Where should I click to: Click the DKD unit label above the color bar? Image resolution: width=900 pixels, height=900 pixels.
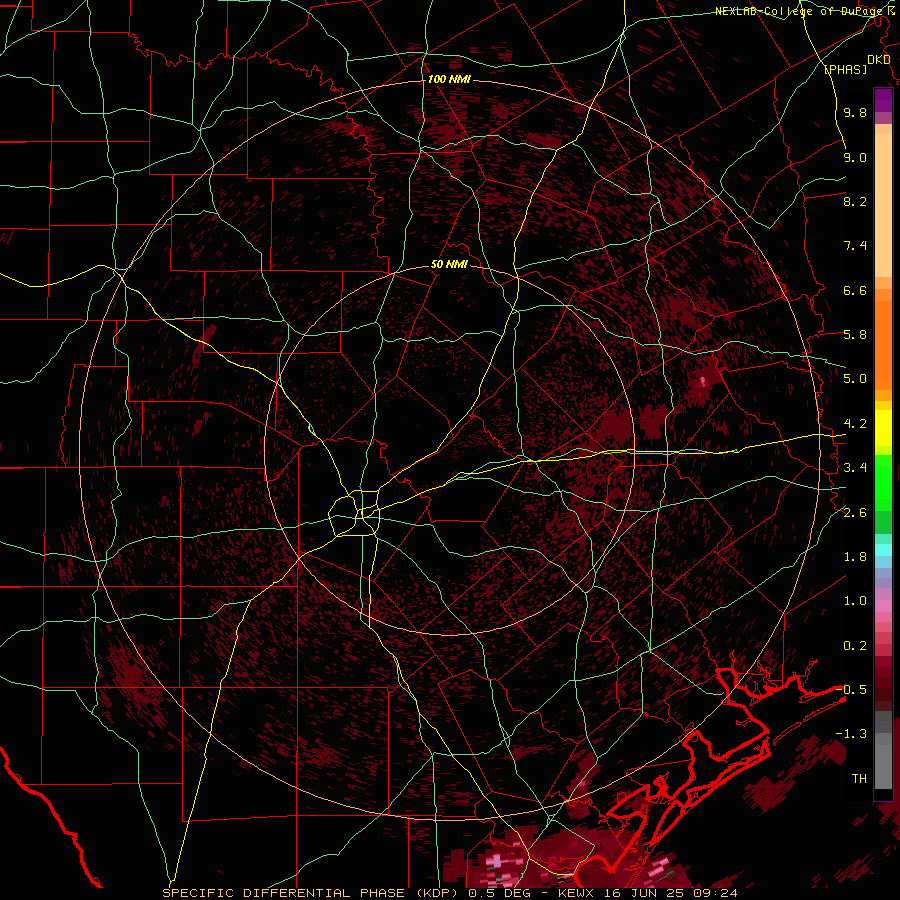[879, 59]
